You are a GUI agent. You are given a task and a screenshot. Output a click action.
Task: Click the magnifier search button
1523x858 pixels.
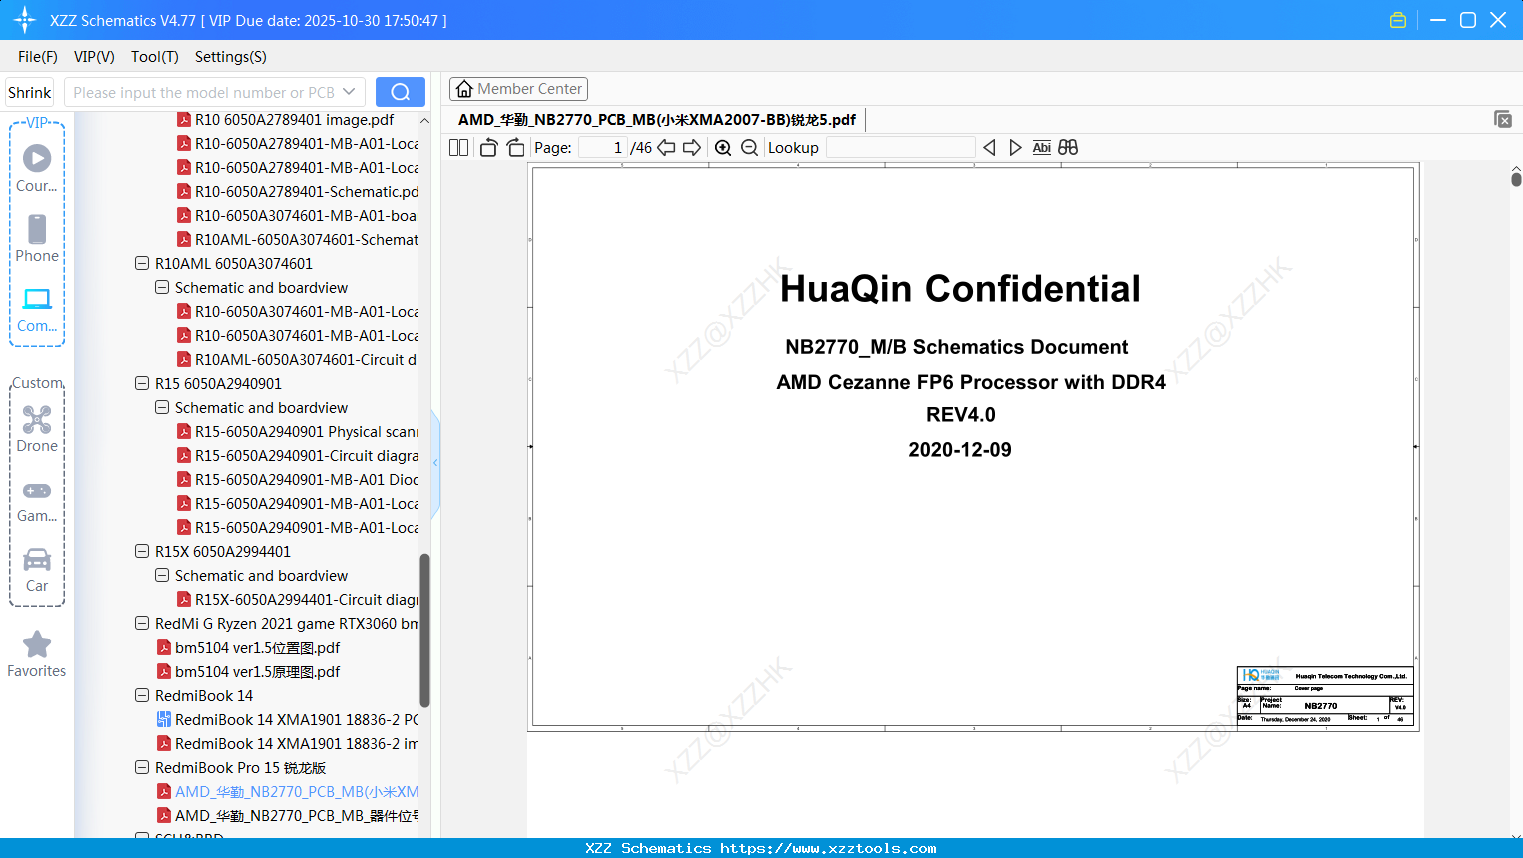(x=400, y=92)
